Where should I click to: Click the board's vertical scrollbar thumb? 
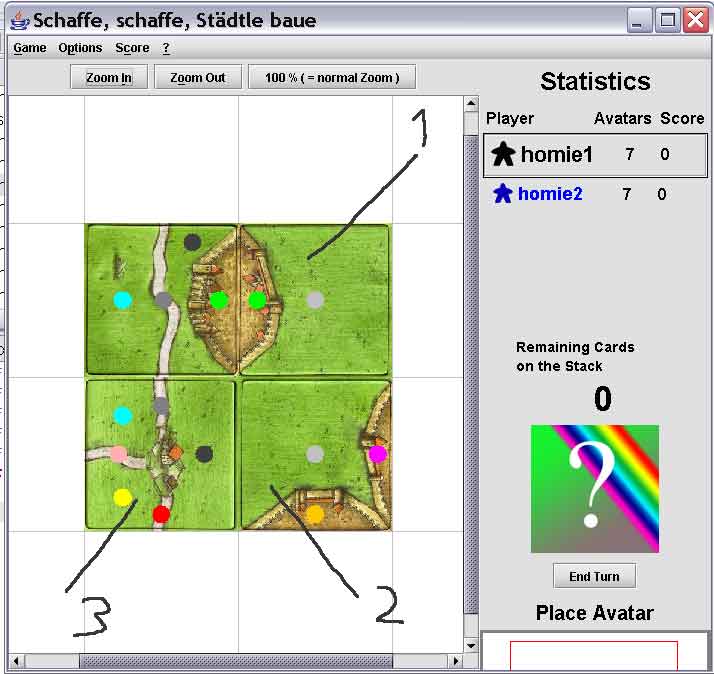coord(471,373)
